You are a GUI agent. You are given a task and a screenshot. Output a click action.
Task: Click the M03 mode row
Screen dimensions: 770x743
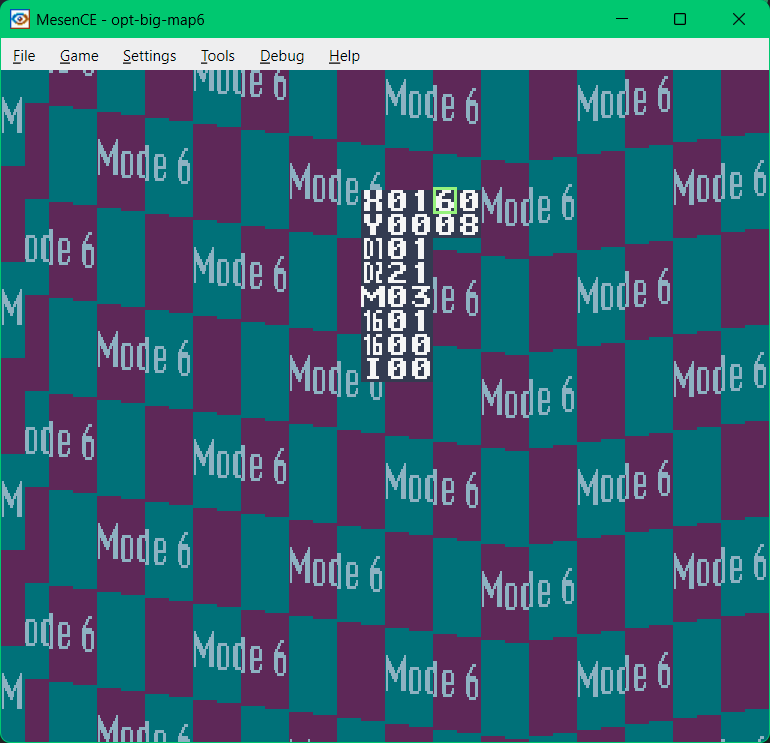click(397, 297)
